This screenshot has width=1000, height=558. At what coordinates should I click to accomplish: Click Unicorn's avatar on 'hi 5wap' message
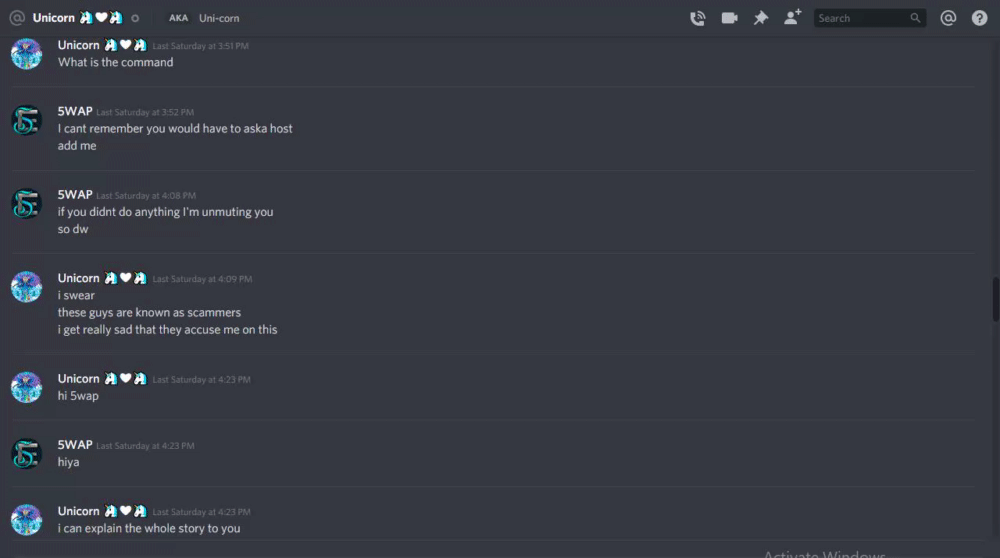[26, 387]
